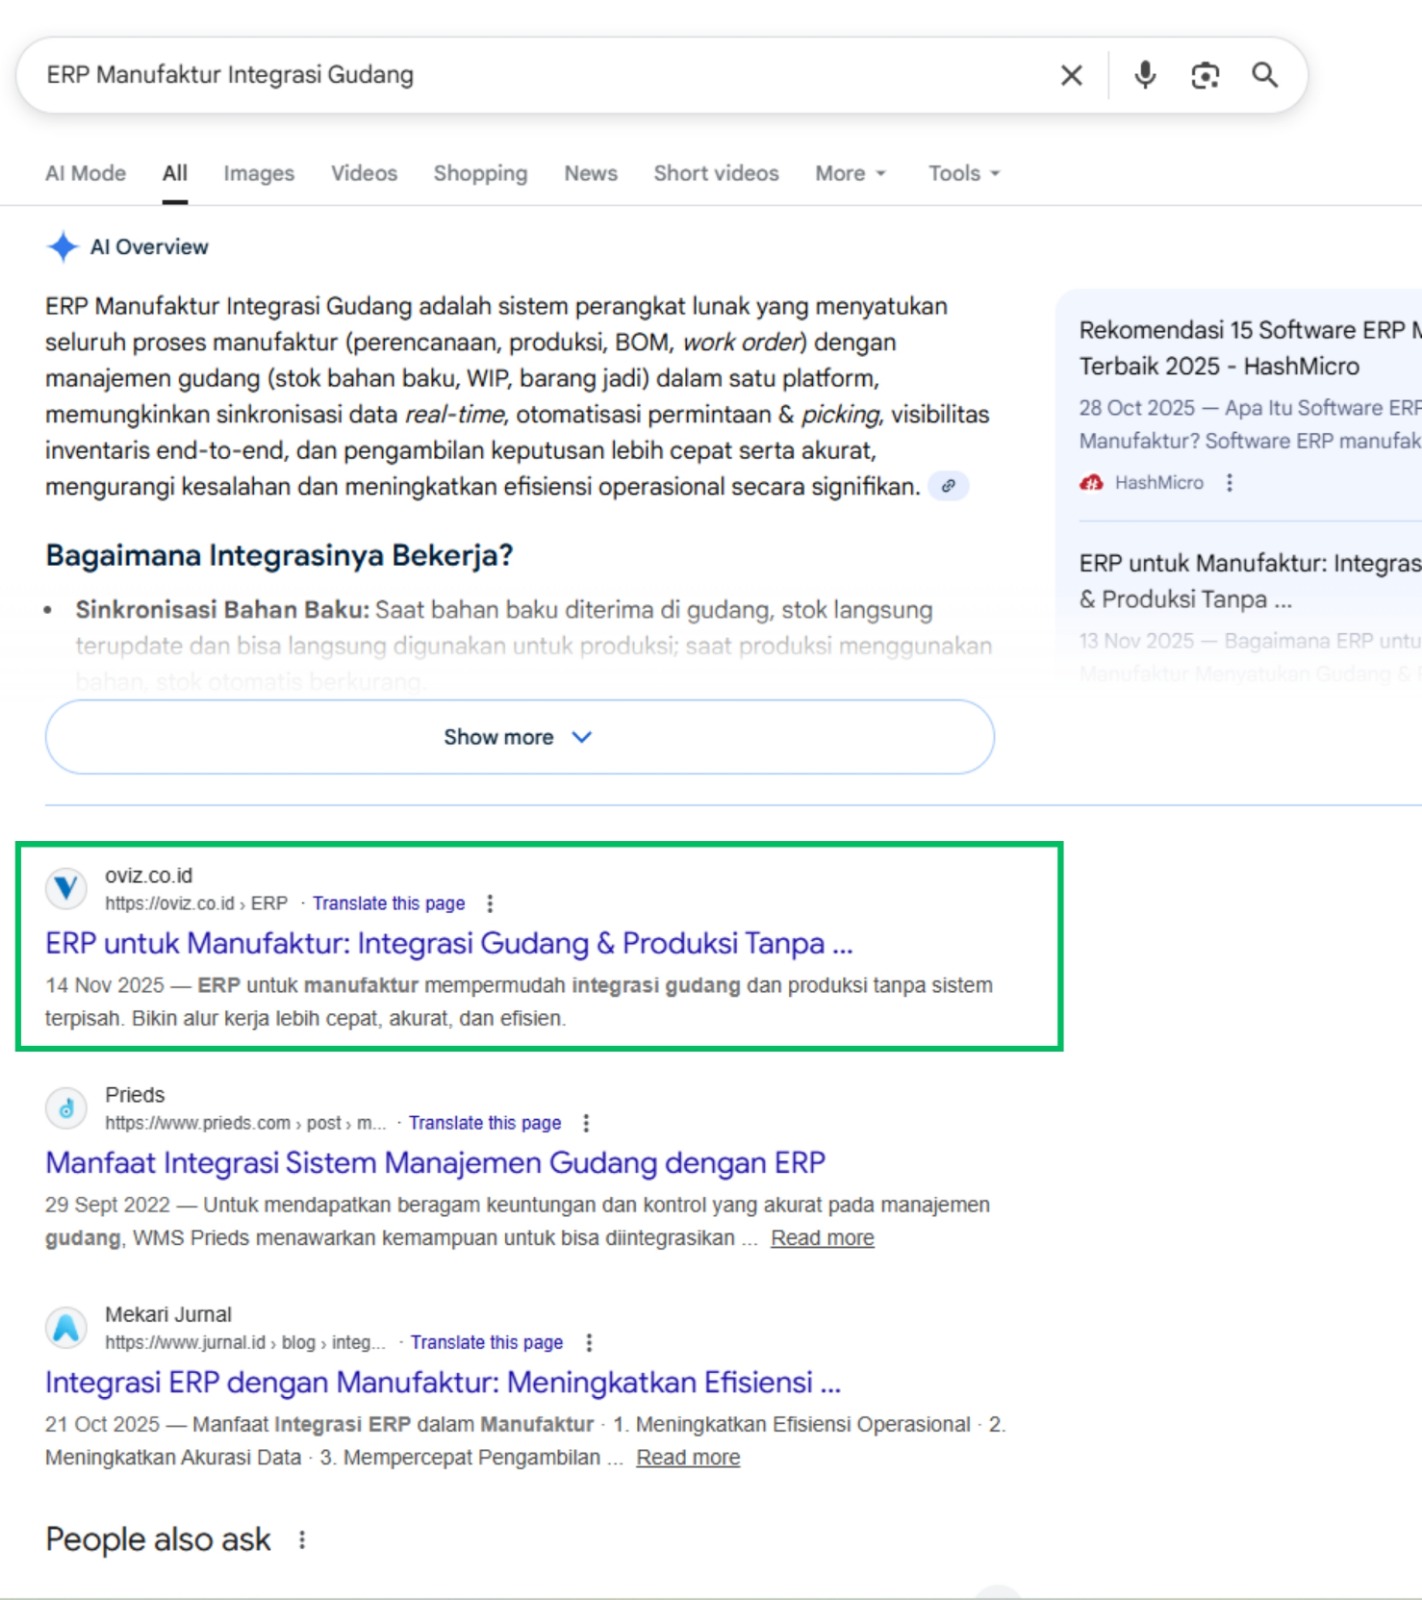Open the Tools dropdown
The height and width of the screenshot is (1600, 1422).
[x=963, y=174]
